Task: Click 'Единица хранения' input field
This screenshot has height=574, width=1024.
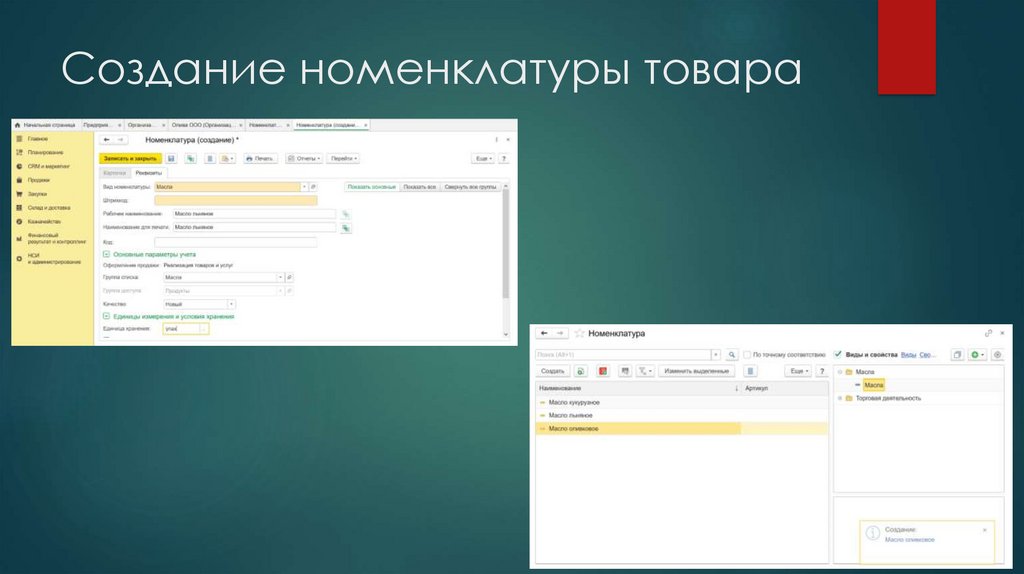Action: pos(185,328)
